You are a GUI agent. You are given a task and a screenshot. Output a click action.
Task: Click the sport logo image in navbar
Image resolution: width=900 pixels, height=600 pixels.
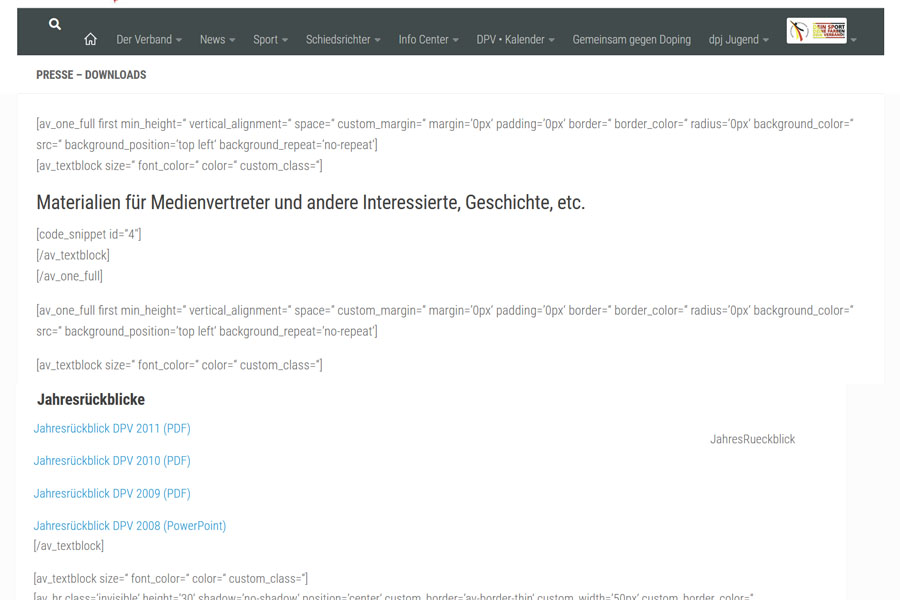pos(816,31)
